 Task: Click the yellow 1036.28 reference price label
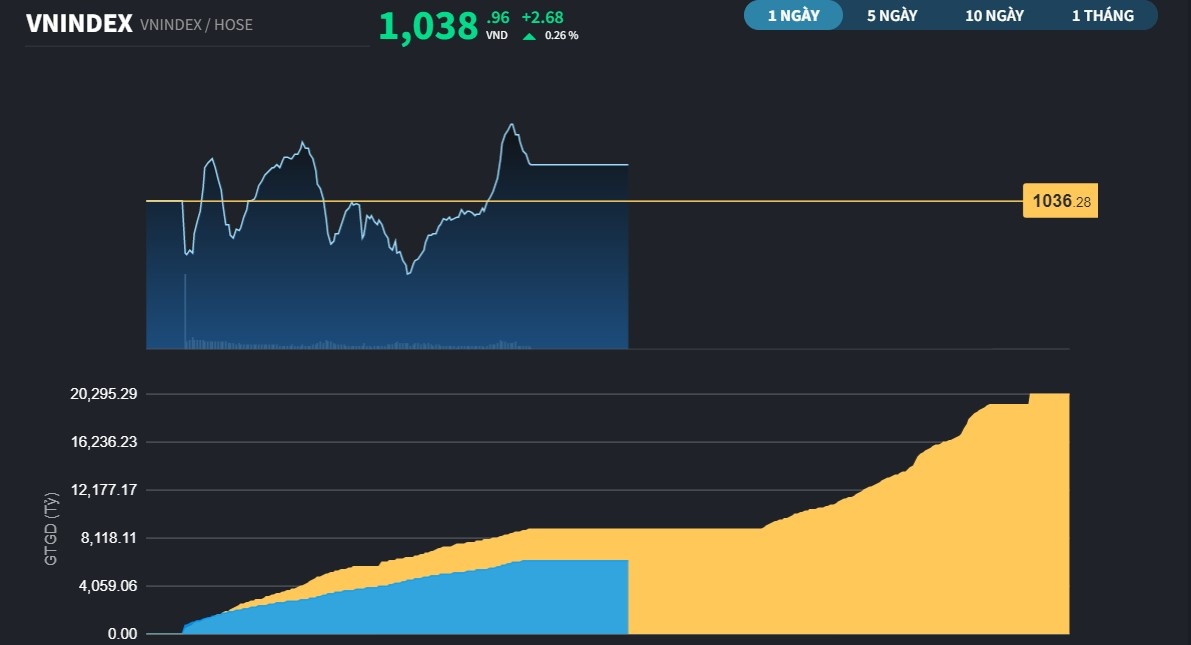(1060, 202)
